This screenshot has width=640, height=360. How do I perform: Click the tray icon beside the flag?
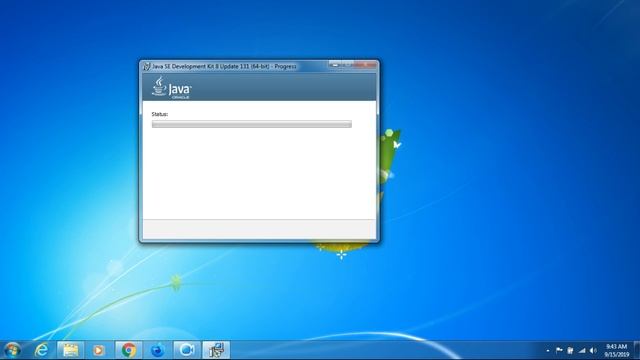pos(570,350)
